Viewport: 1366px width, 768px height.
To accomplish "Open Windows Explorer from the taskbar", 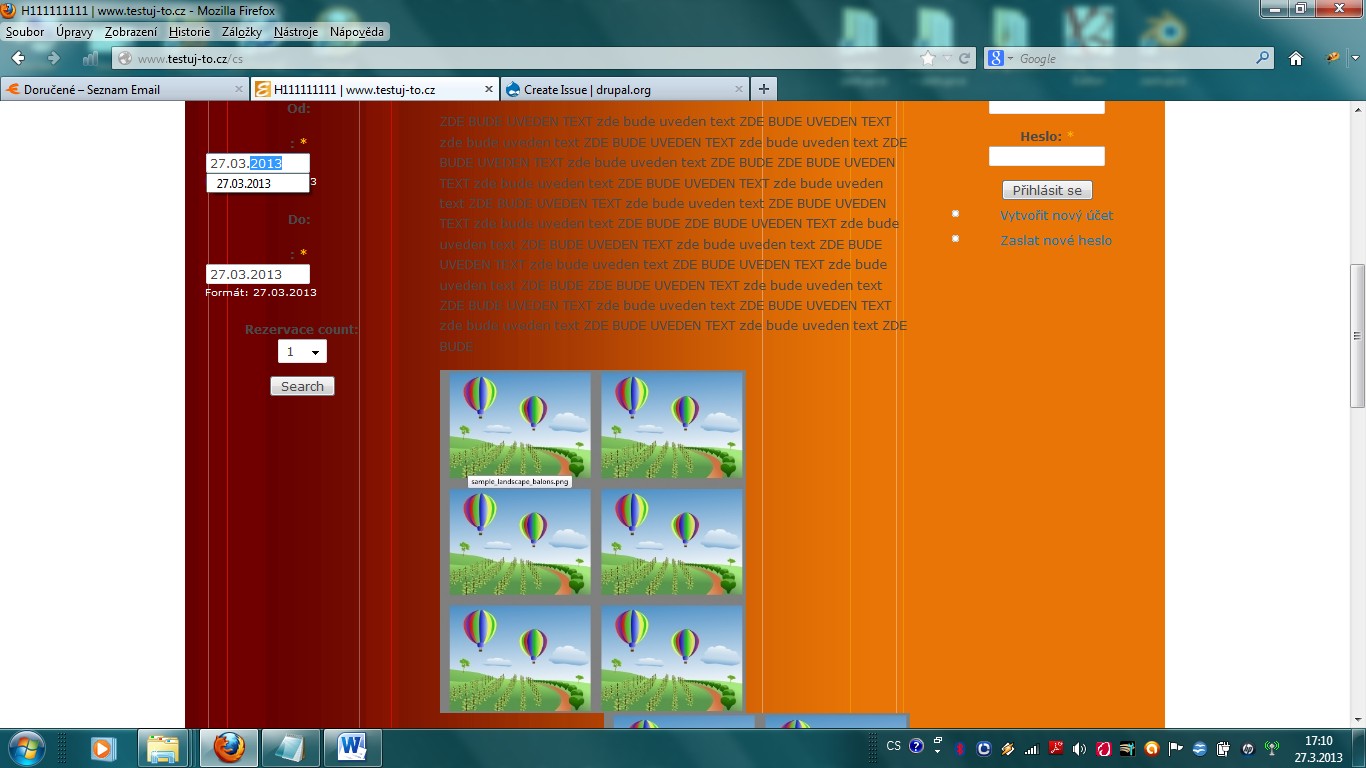I will [163, 748].
